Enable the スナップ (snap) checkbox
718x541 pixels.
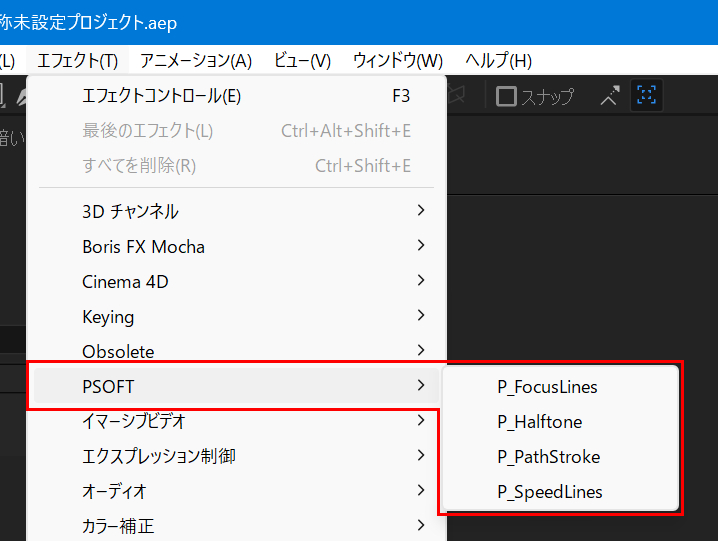tap(506, 96)
